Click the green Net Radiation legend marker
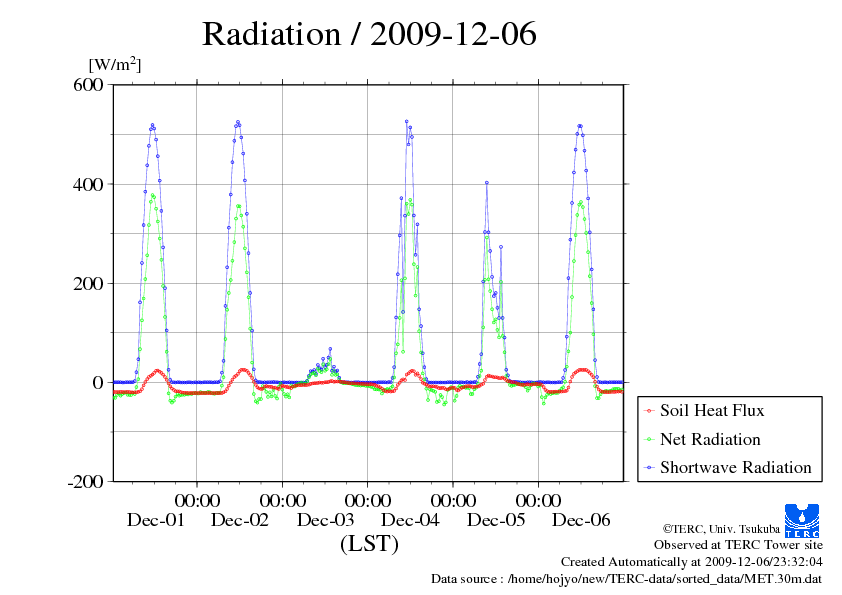Screen dimensions: 842x595 click(650, 439)
